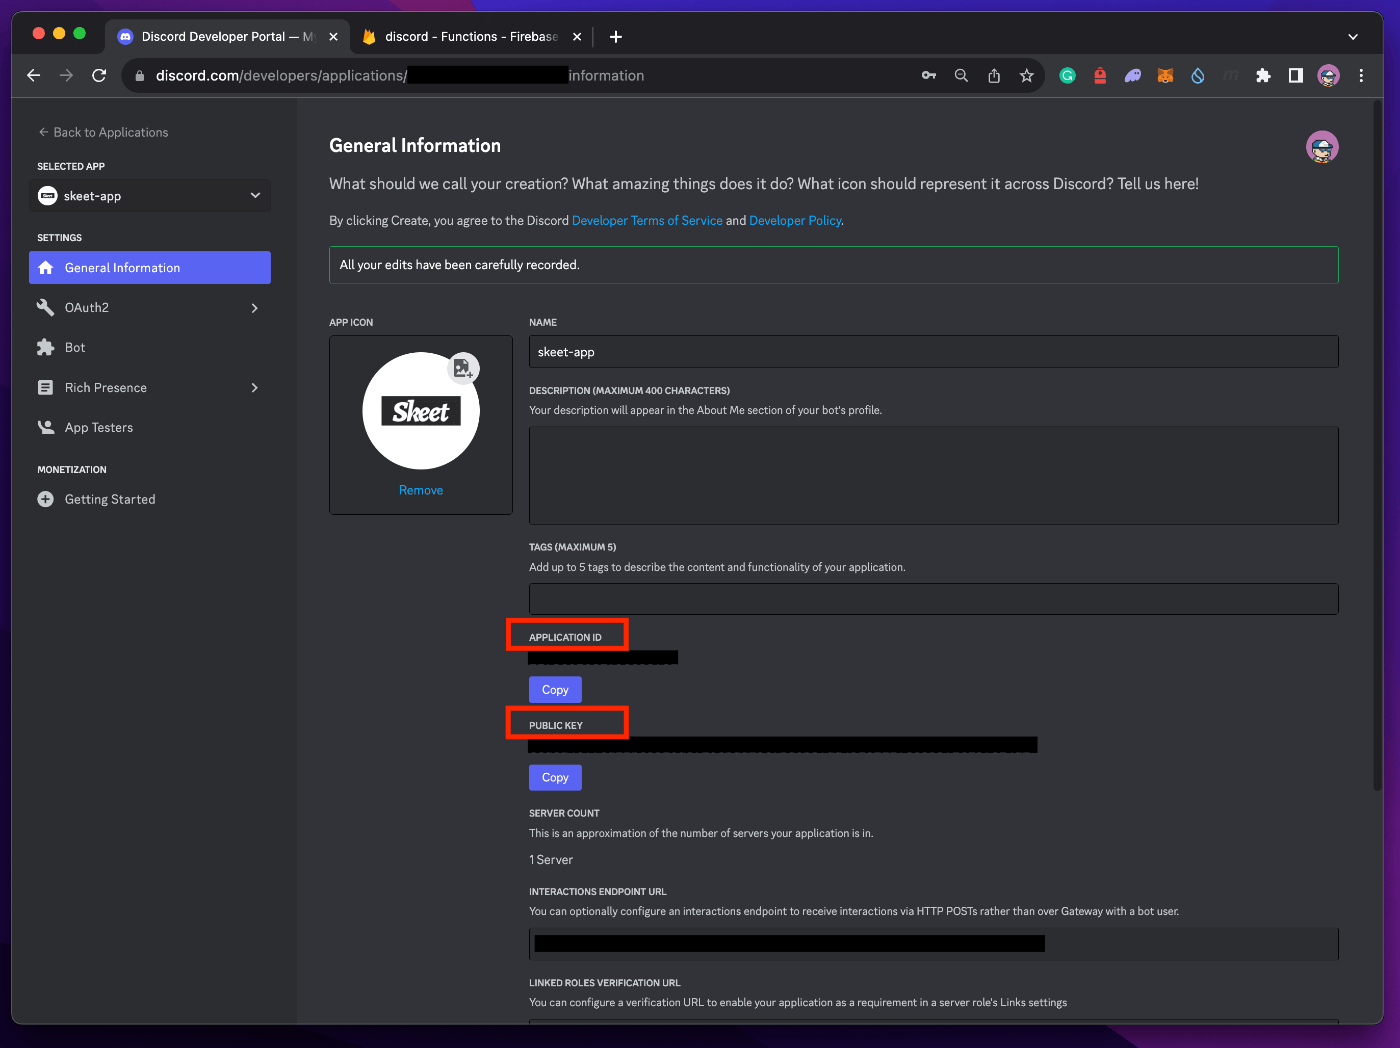
Task: Open the OAuth2 settings section
Action: click(x=150, y=308)
